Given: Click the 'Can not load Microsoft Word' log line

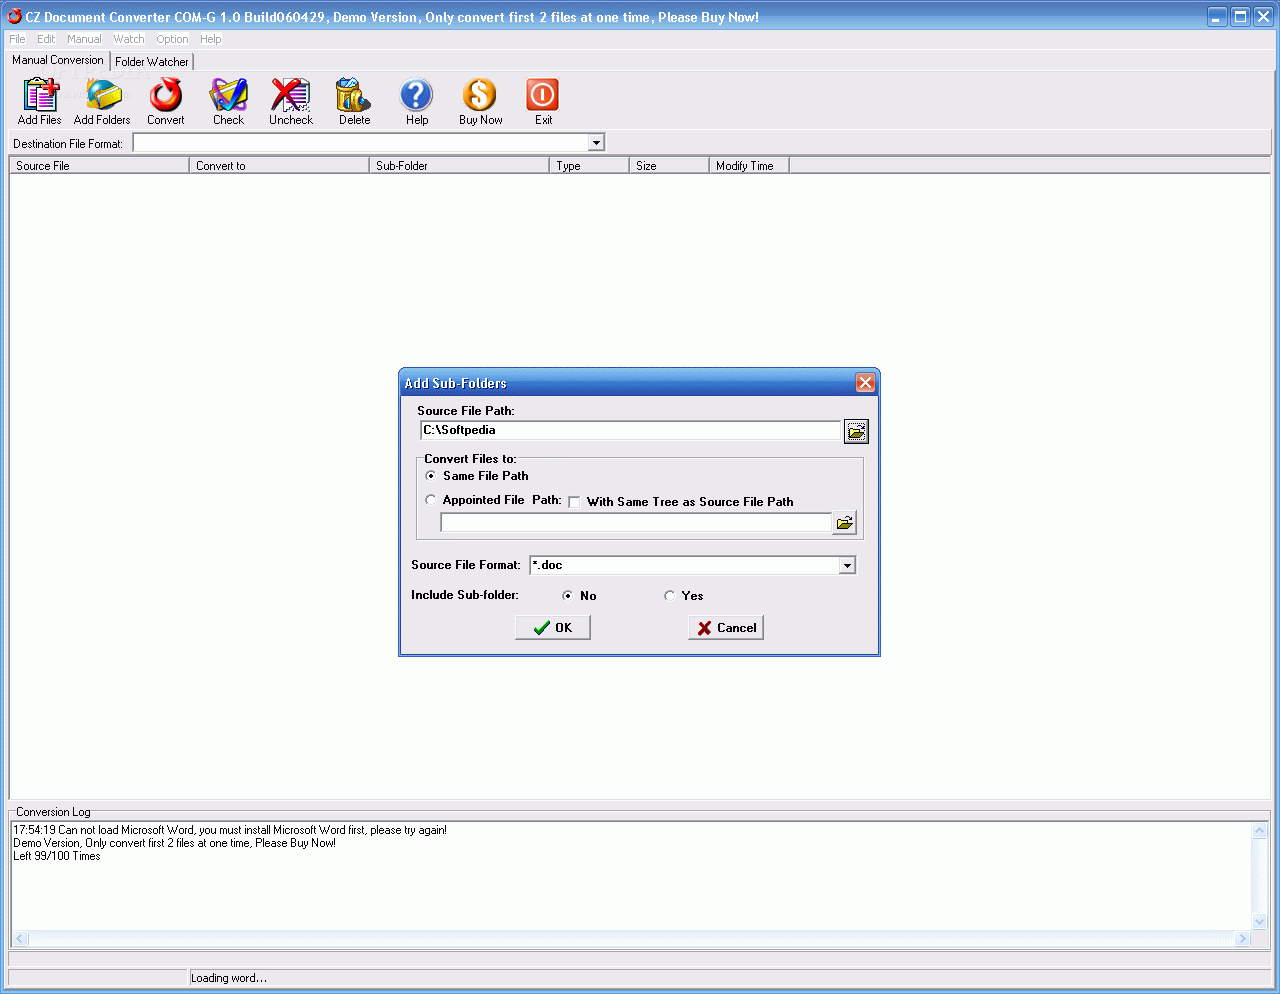Looking at the screenshot, I should (x=230, y=830).
